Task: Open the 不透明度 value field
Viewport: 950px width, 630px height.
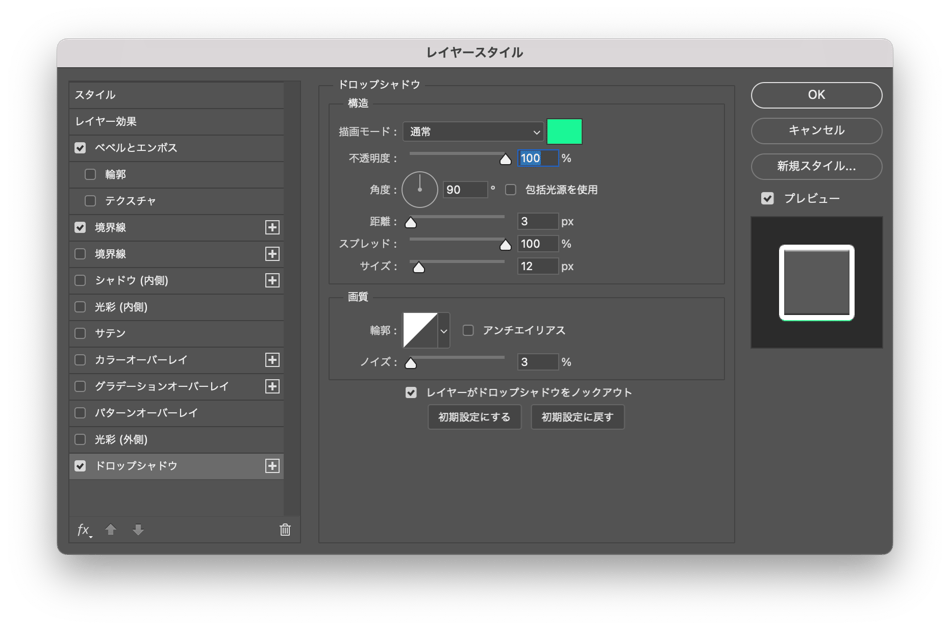Action: pyautogui.click(x=537, y=158)
